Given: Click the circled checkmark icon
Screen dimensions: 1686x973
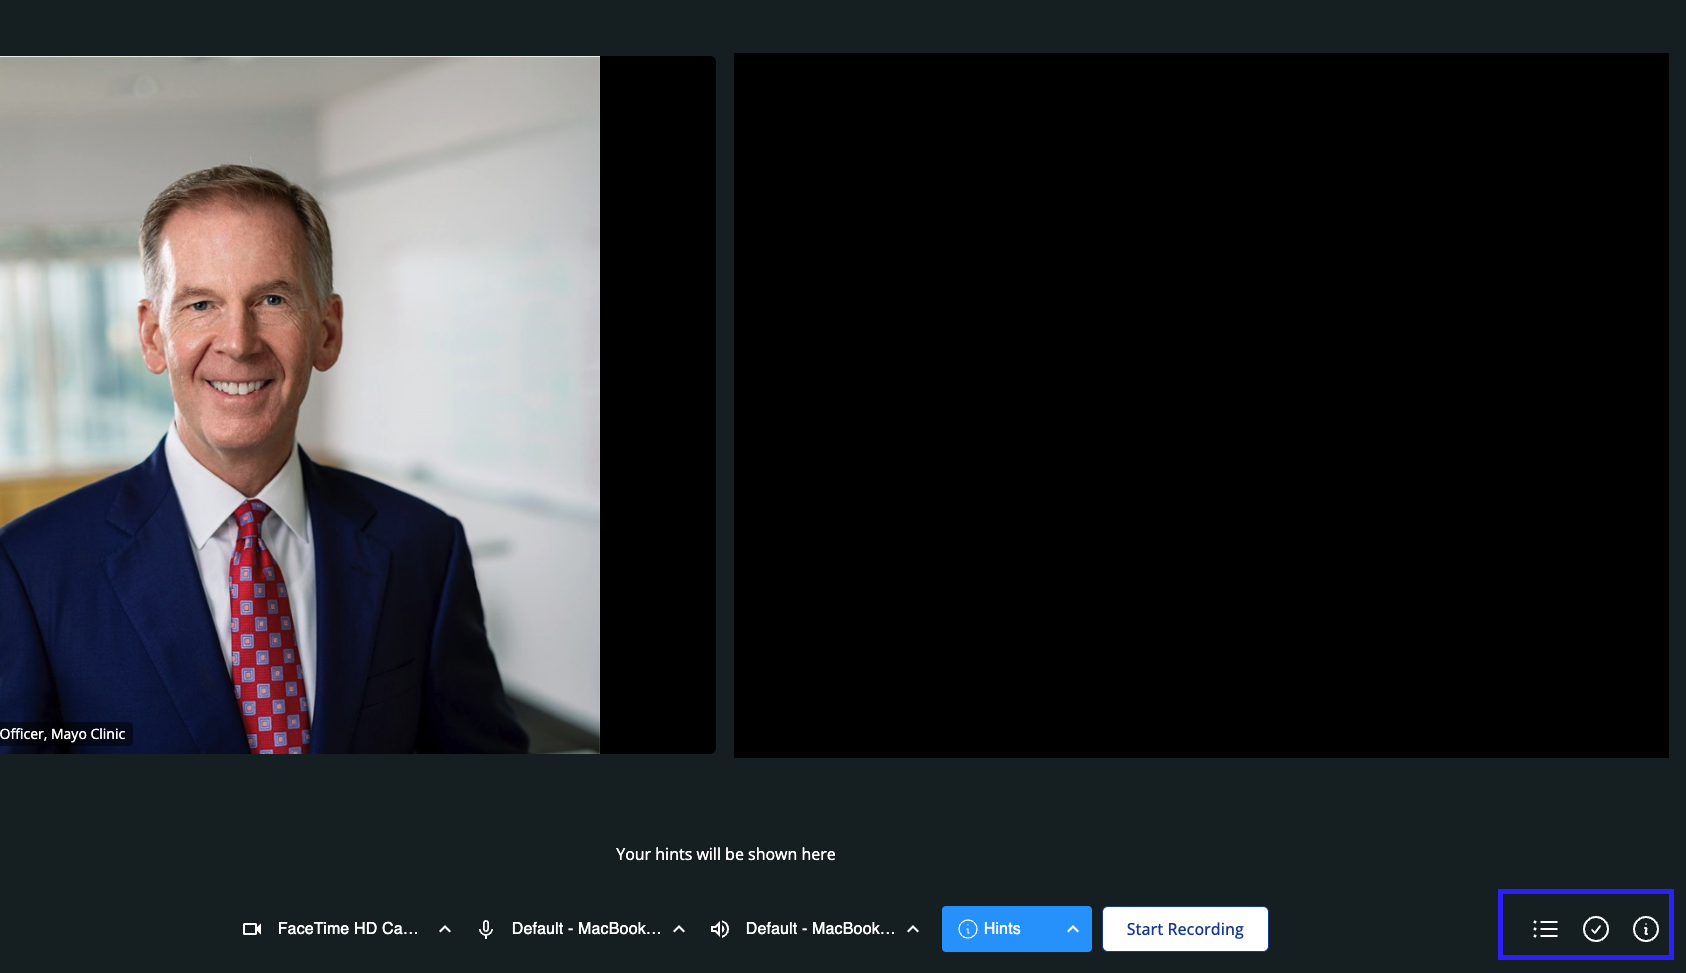Looking at the screenshot, I should click(x=1596, y=929).
